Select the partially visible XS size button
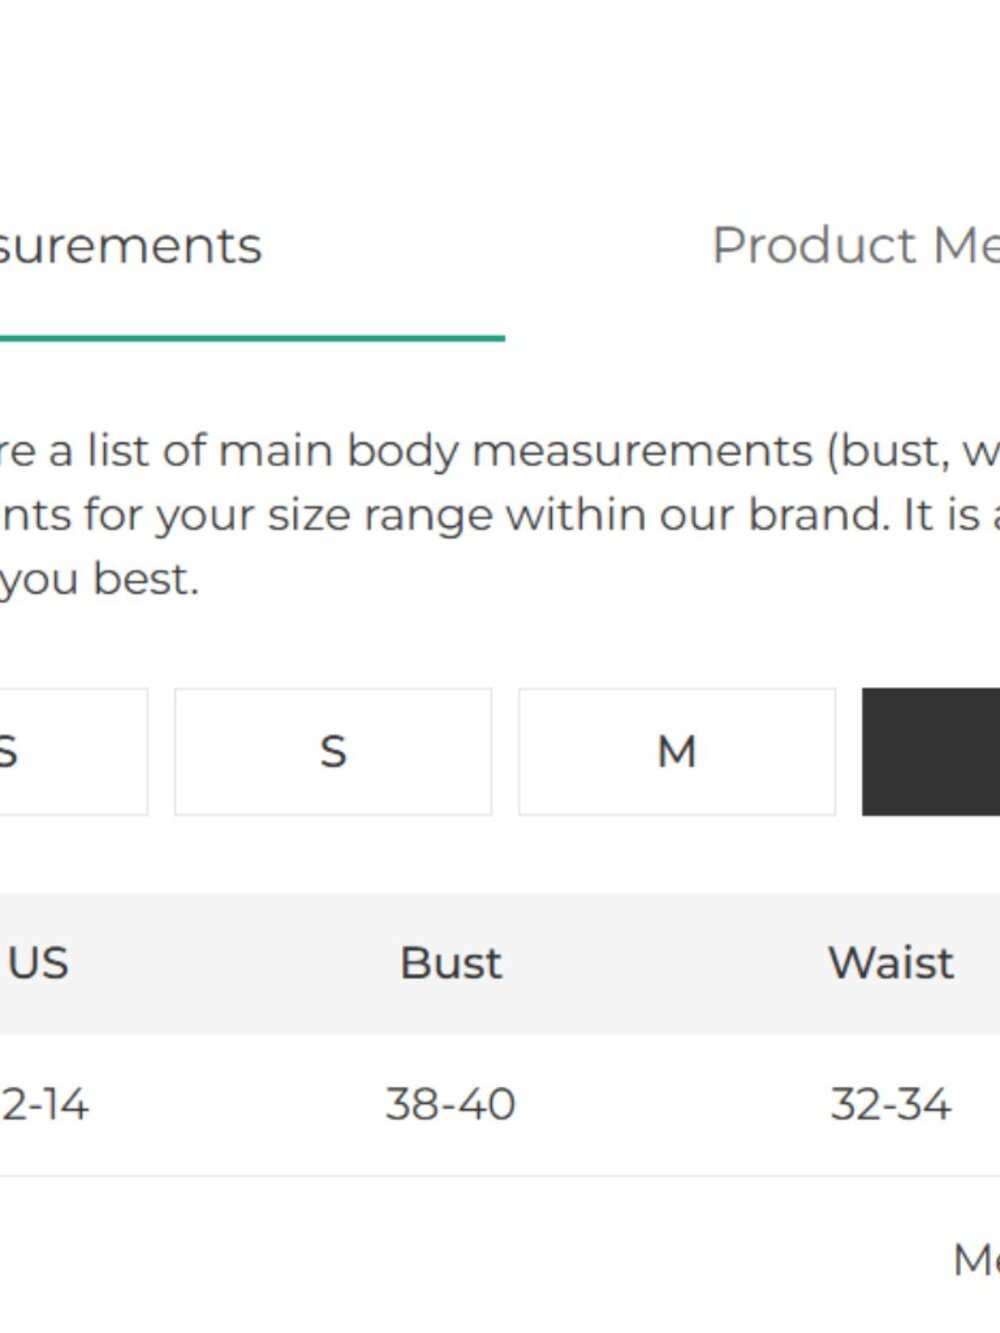The height and width of the screenshot is (1333, 1000). pyautogui.click(x=73, y=751)
